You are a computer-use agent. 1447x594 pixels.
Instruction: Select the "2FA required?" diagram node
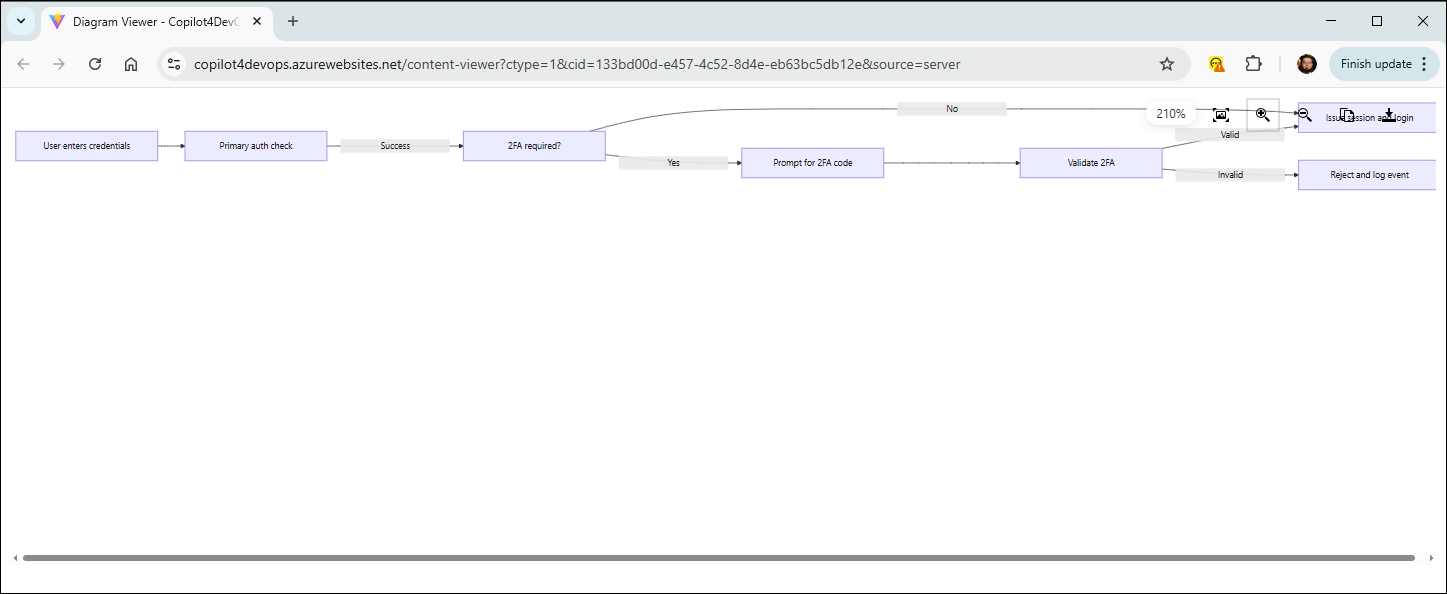[x=534, y=146]
